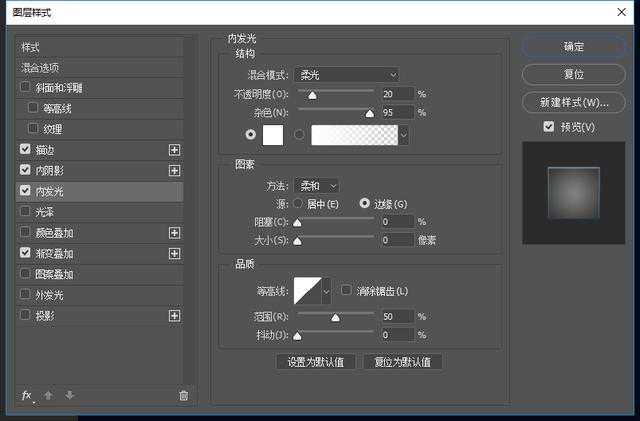
Task: Click the plus icon next to 投影
Action: [175, 316]
